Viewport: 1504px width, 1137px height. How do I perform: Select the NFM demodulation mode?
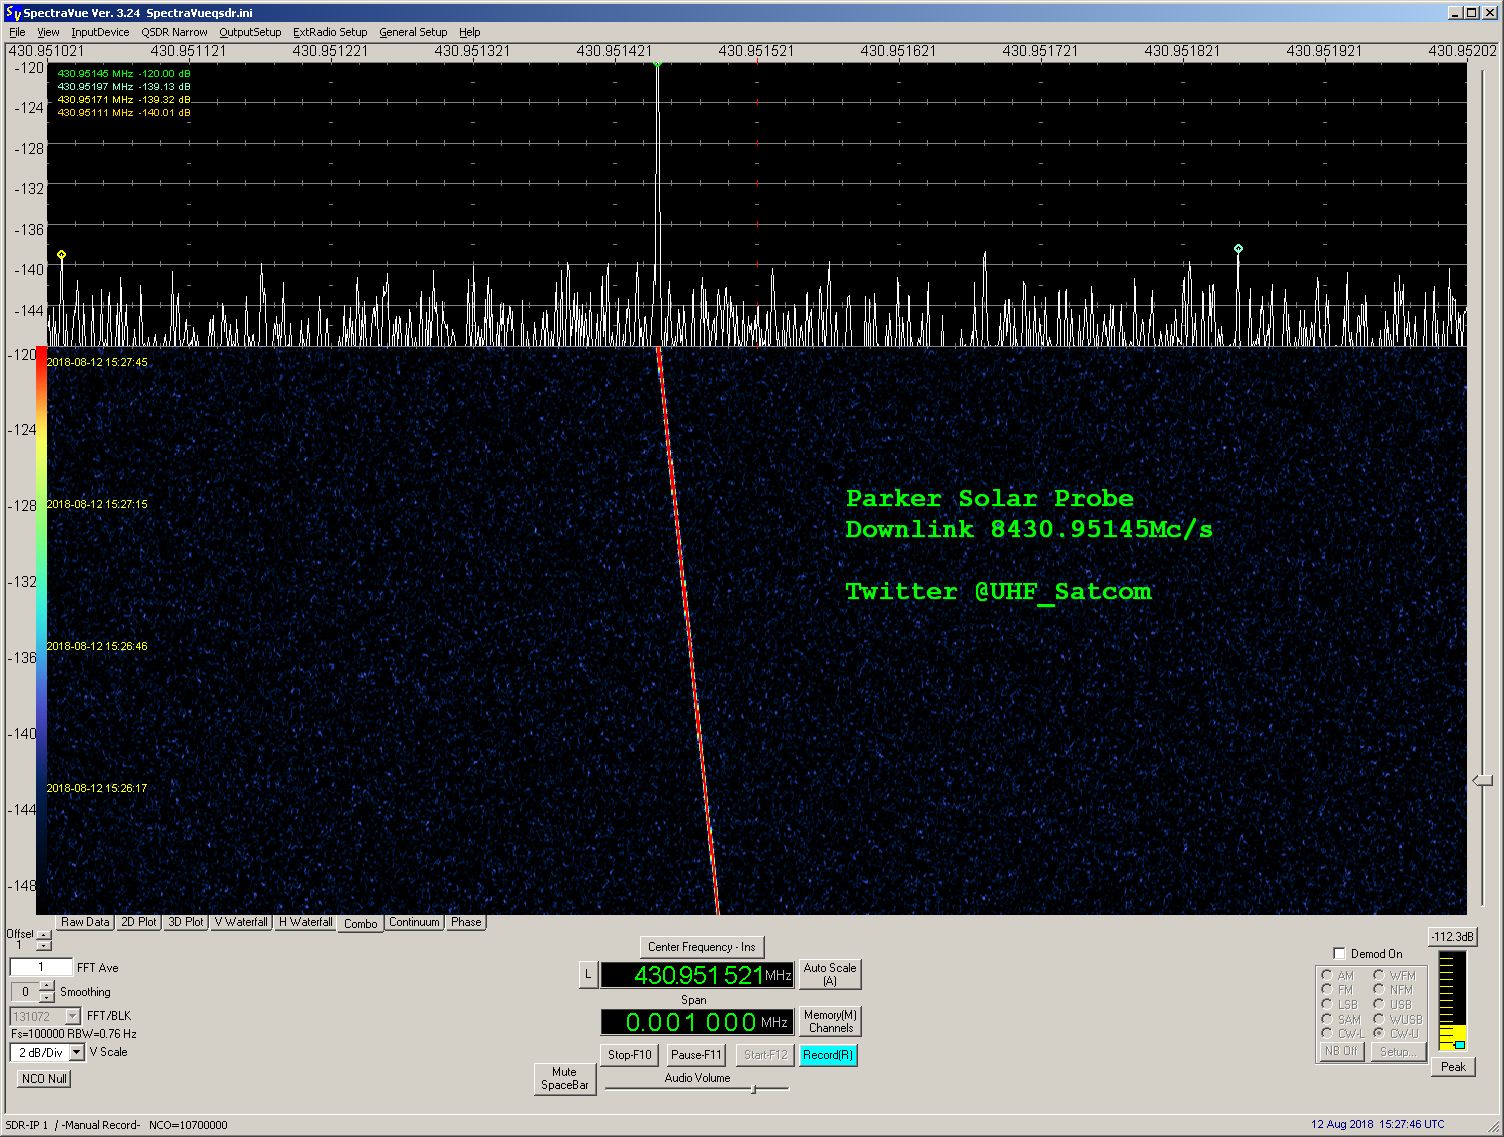point(1378,990)
